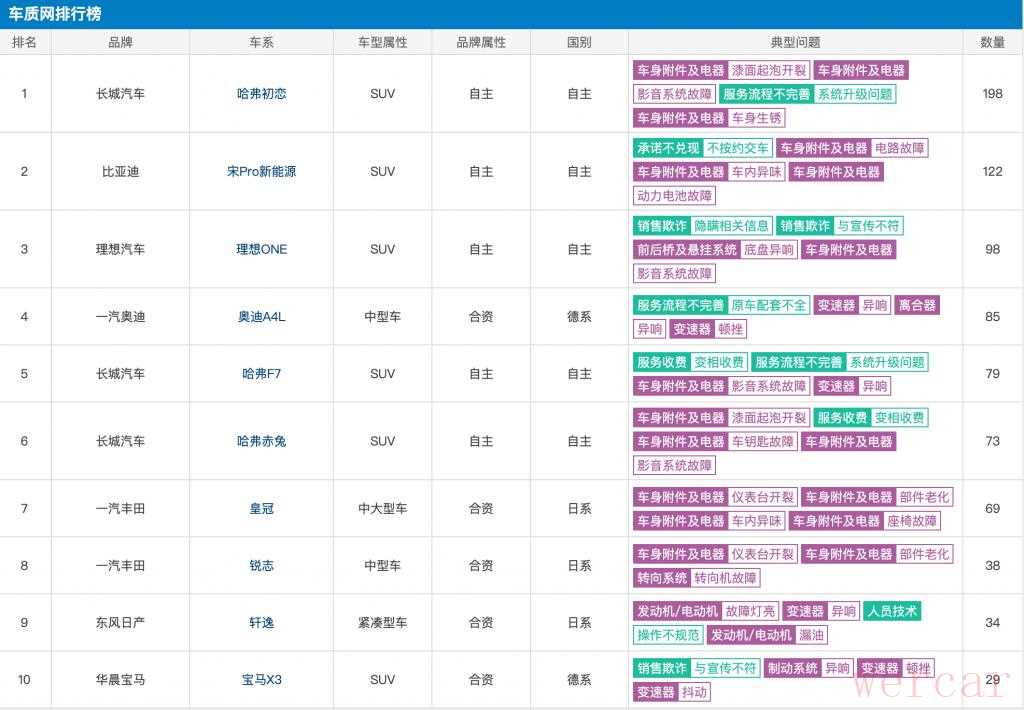Open the 理想ONE model link
1024x710 pixels.
pos(261,249)
